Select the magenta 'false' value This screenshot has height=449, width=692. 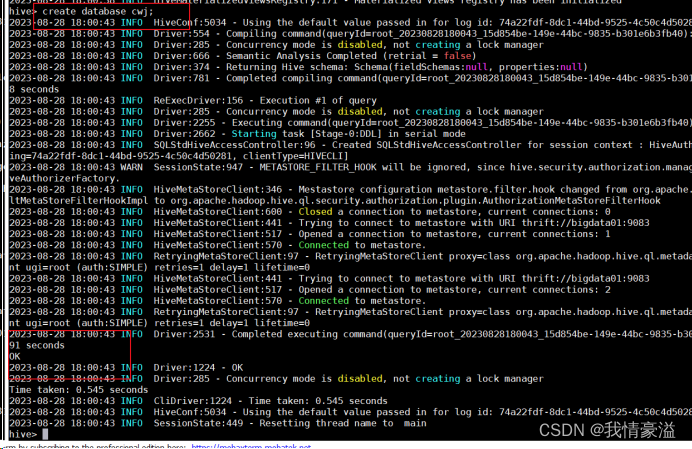click(457, 56)
